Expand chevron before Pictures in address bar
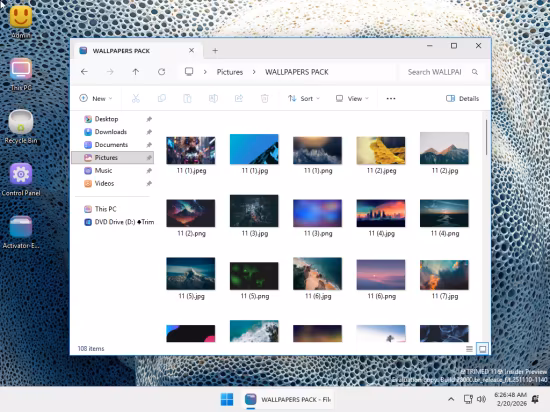 pos(205,72)
